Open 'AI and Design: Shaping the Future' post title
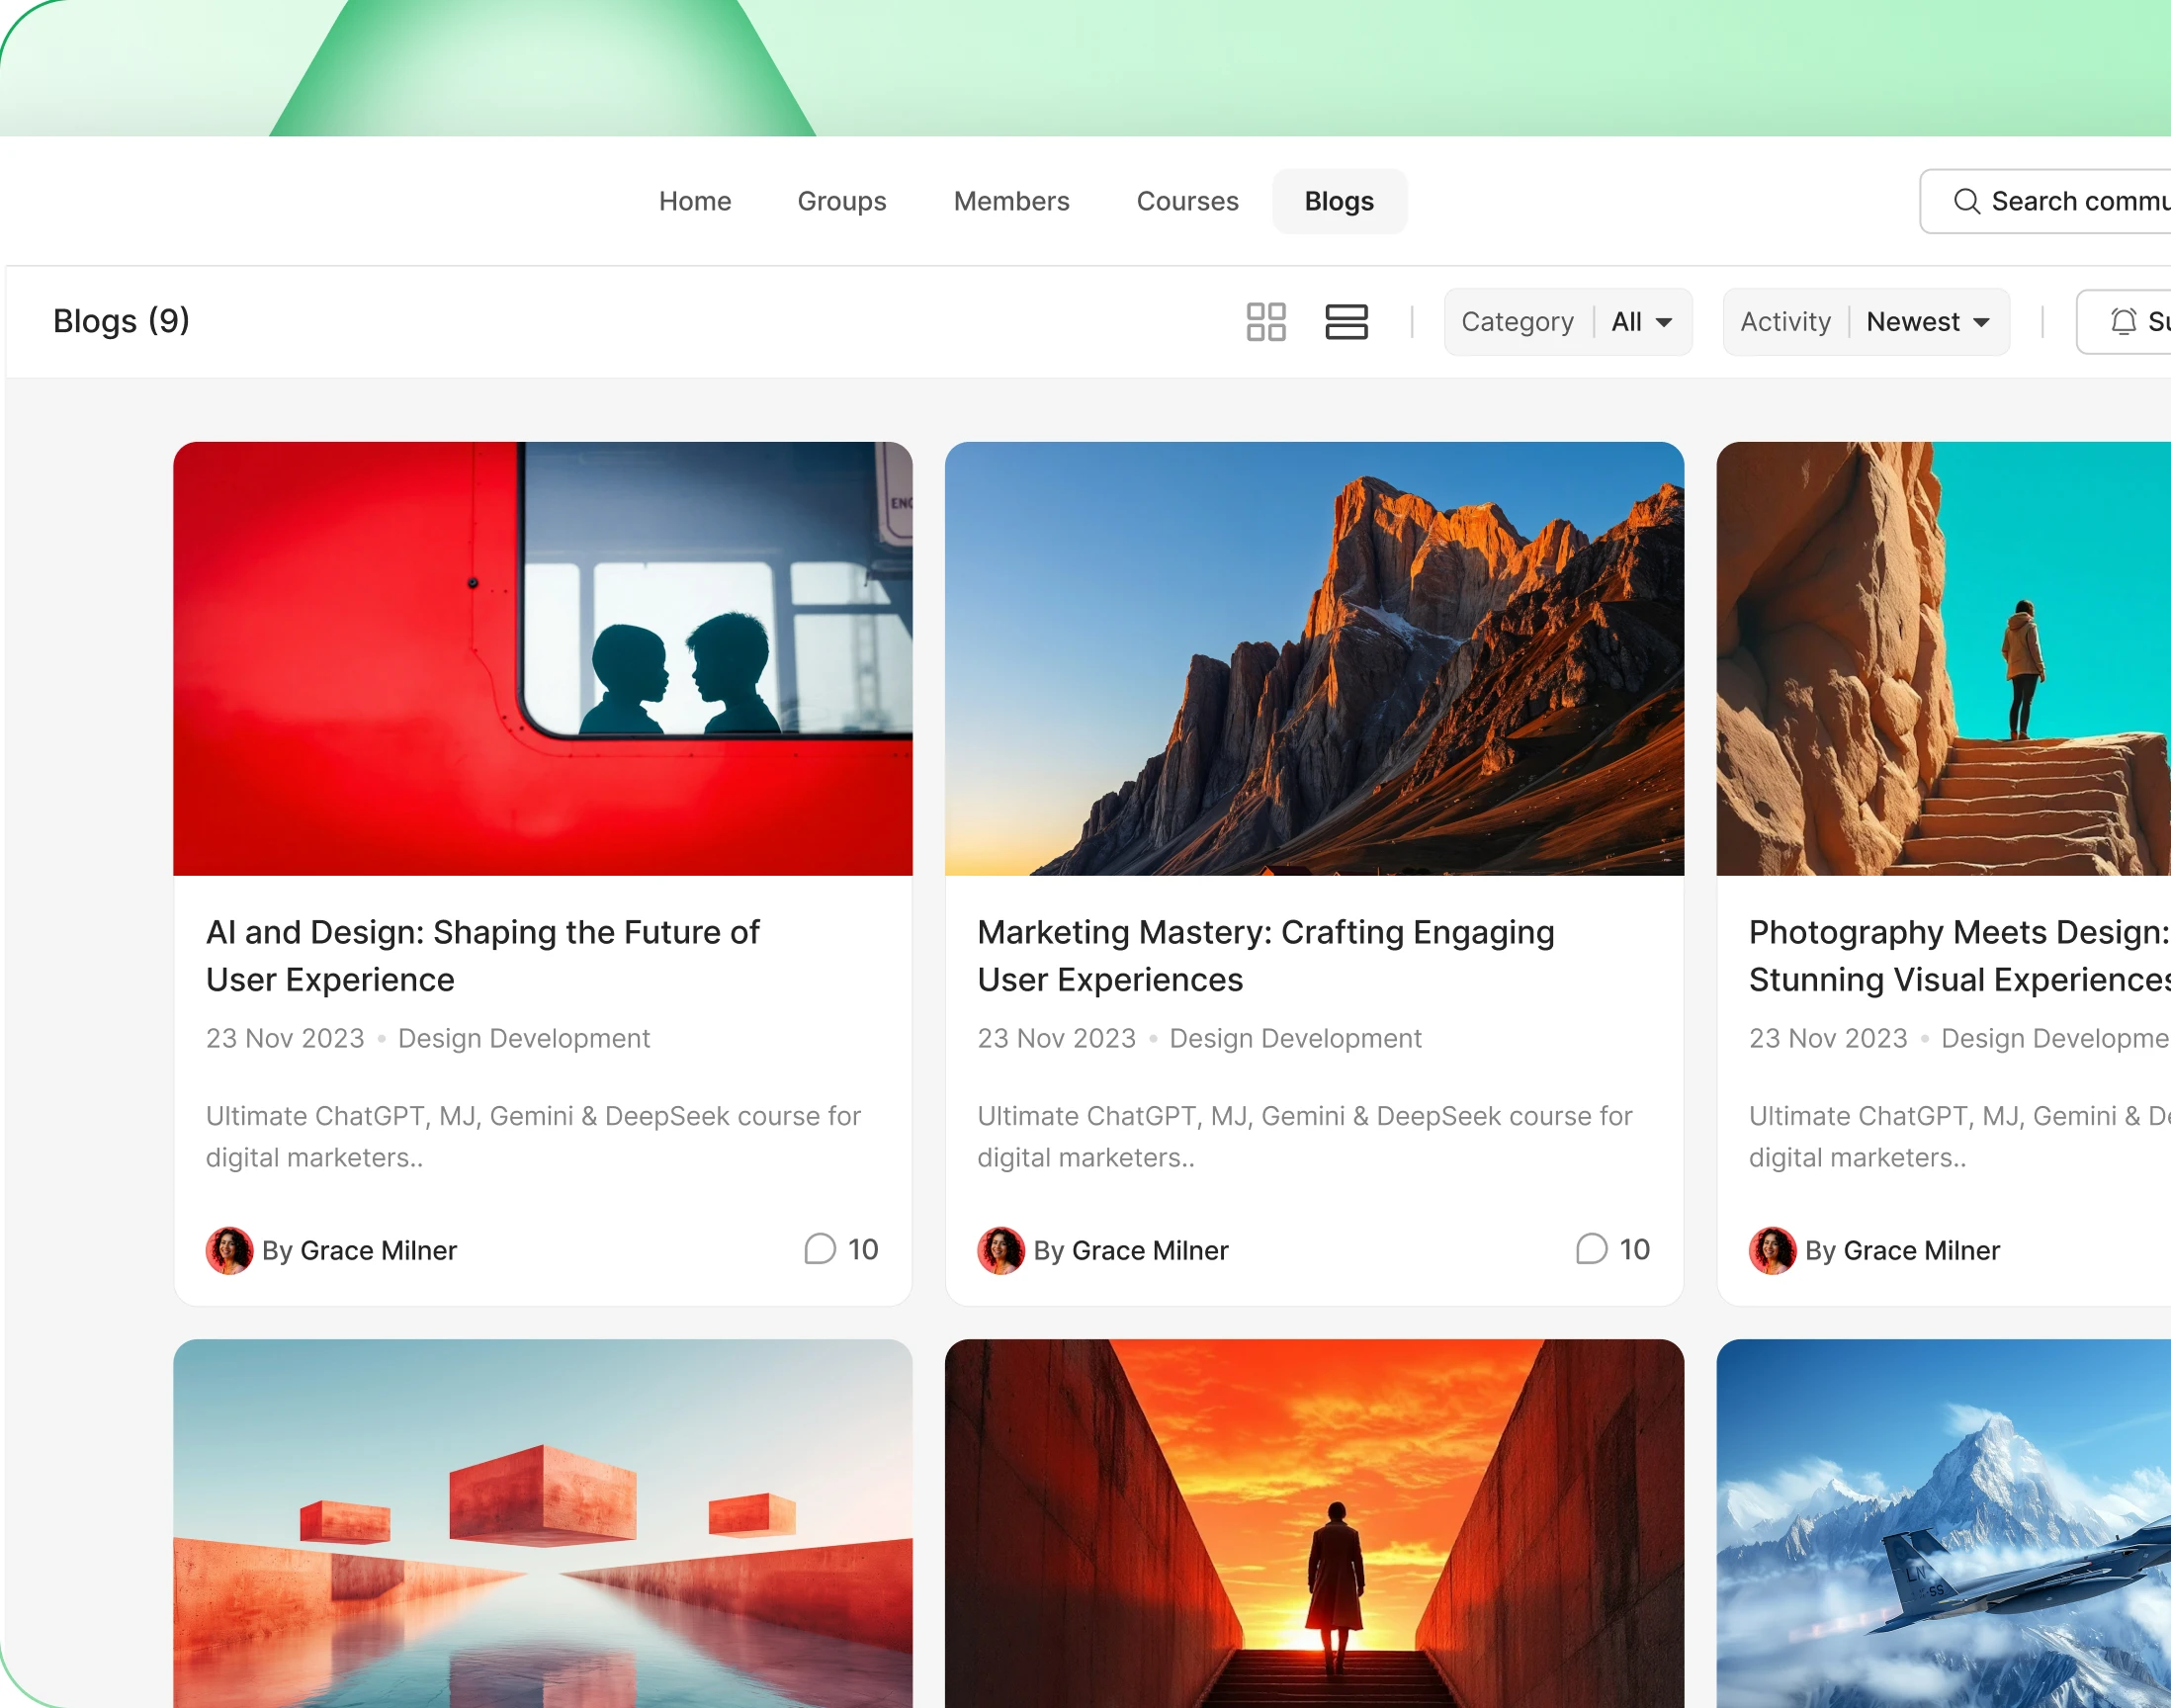Screen dimensions: 2171x1708 483,956
